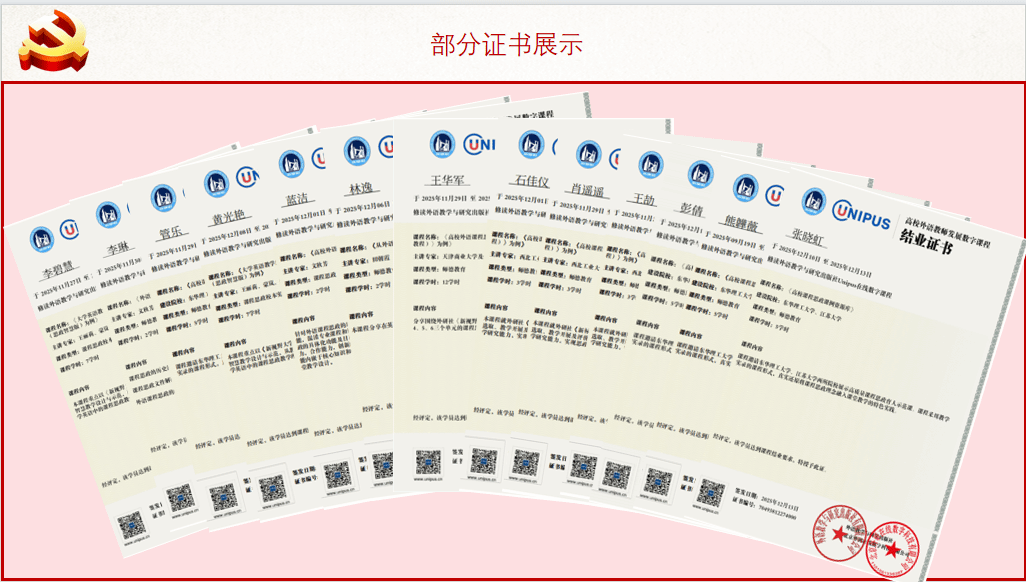The image size is (1026, 582).
Task: Click the blue round badge above 李碧慧
Action: pyautogui.click(x=42, y=238)
